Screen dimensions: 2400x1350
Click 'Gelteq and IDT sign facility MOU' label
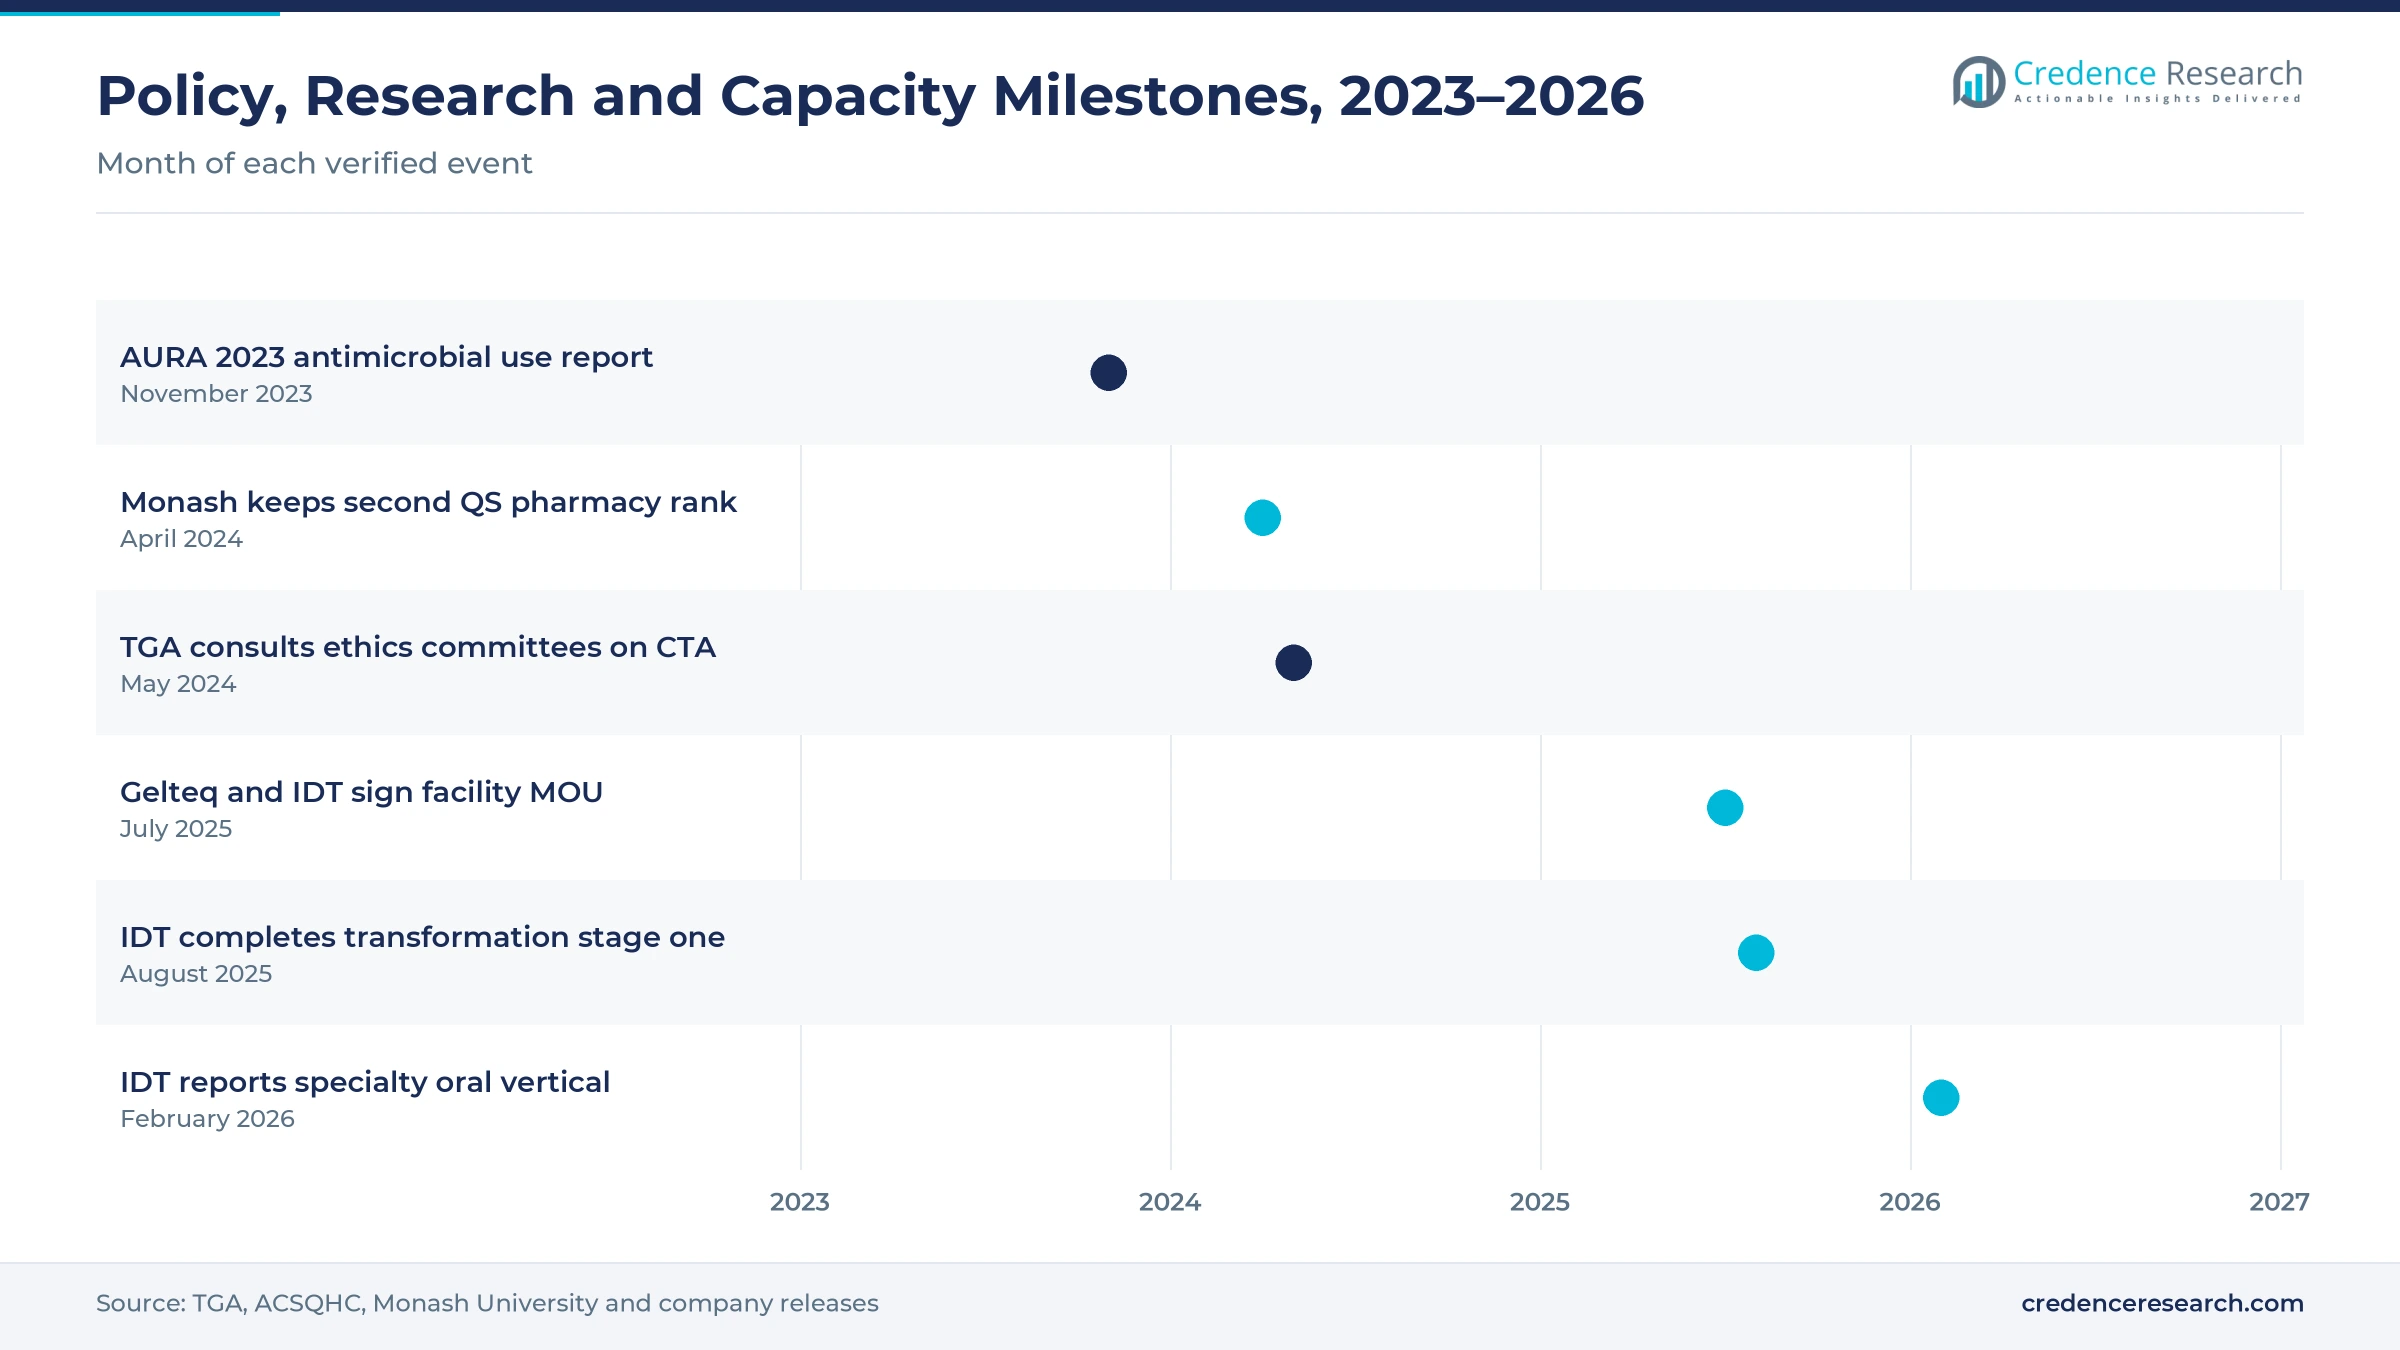tap(361, 792)
